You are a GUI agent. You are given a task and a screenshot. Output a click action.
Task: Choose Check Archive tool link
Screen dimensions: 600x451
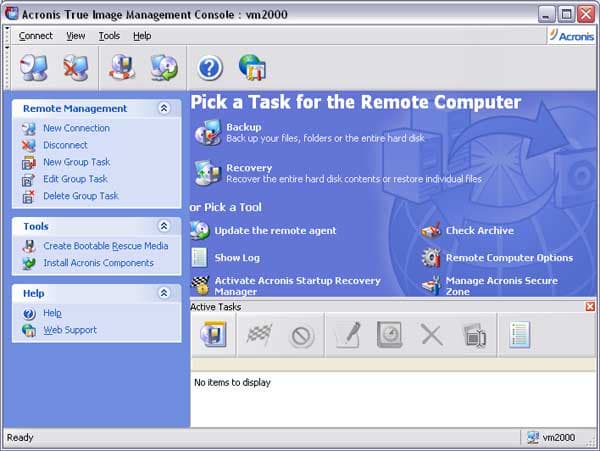coord(479,231)
